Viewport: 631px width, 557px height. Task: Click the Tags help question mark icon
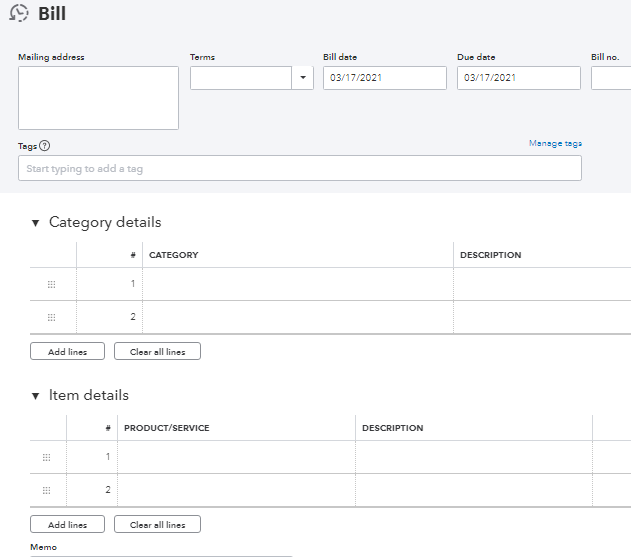(46, 146)
